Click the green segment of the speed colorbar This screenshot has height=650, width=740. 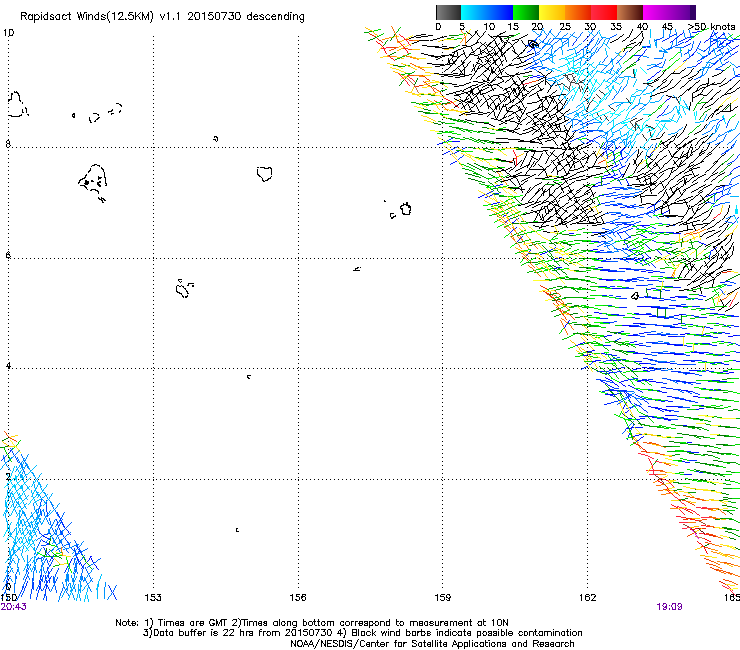coord(526,12)
